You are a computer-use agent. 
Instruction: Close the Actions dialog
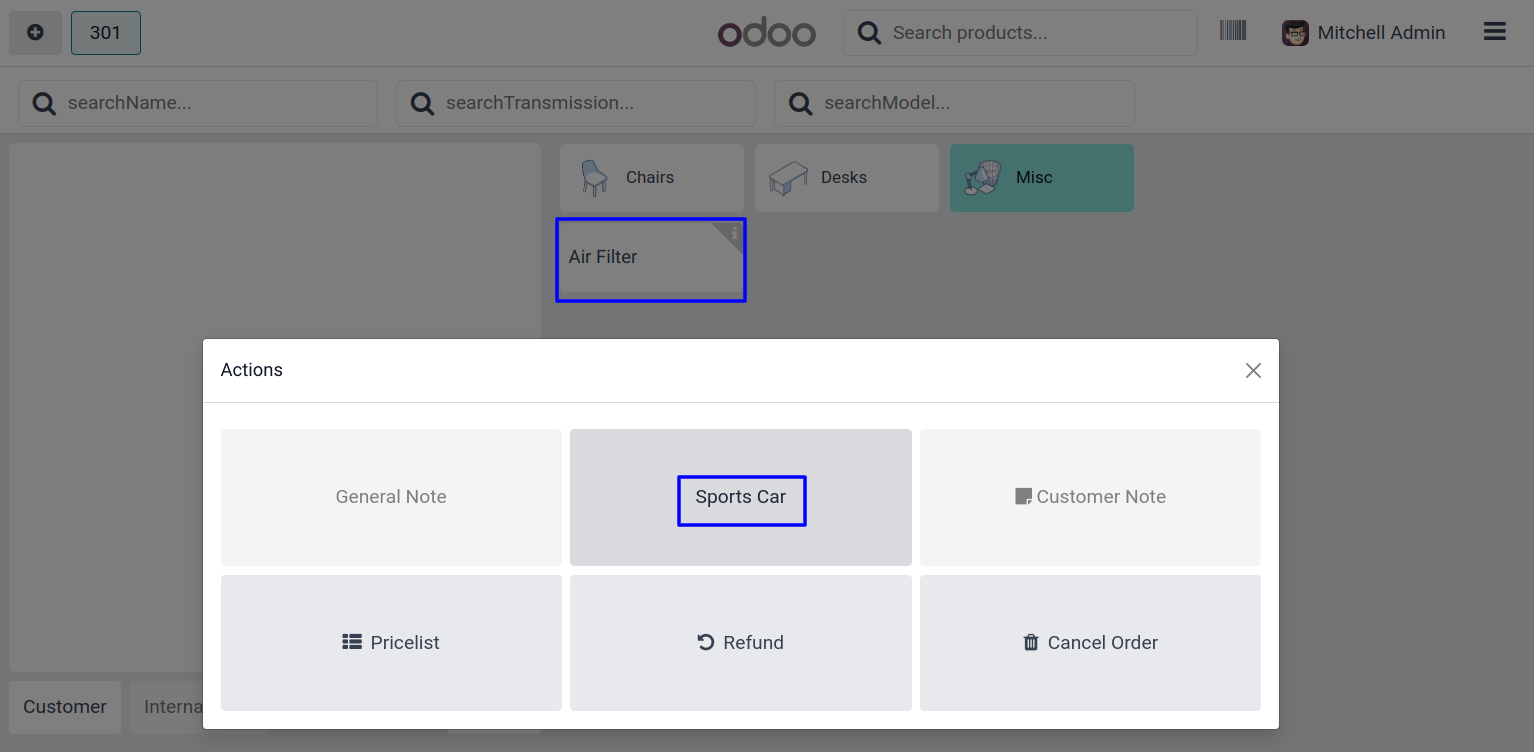click(1253, 371)
